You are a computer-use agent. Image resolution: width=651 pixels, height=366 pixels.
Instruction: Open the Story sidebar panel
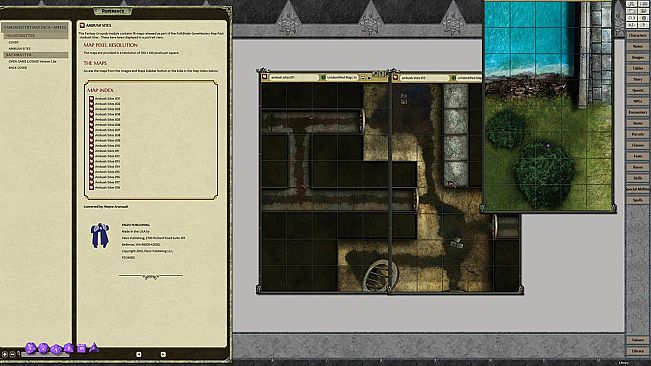click(x=637, y=79)
